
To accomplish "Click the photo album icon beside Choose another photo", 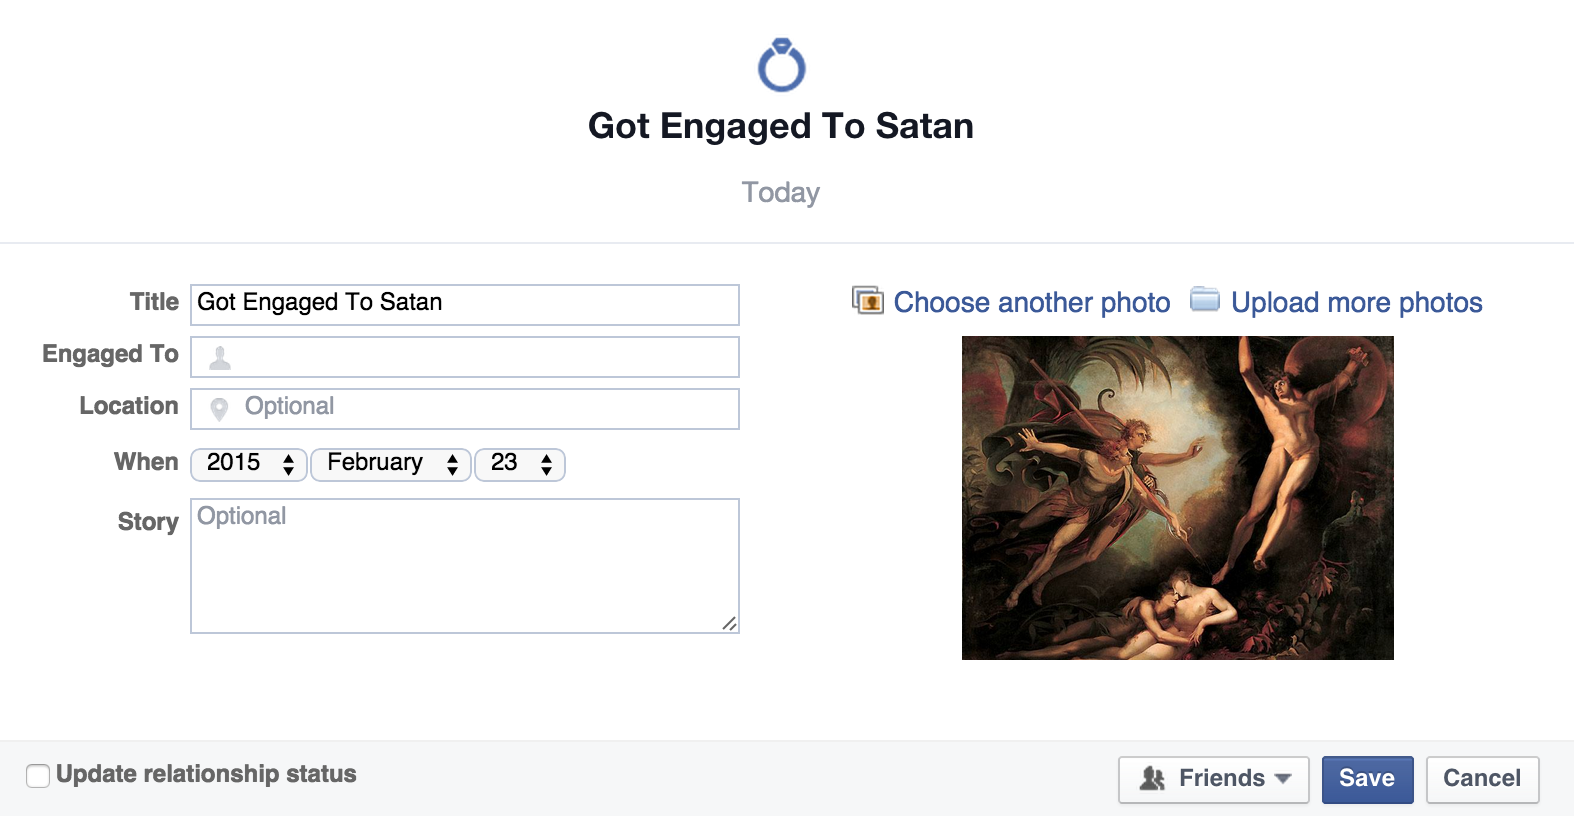I will 867,300.
